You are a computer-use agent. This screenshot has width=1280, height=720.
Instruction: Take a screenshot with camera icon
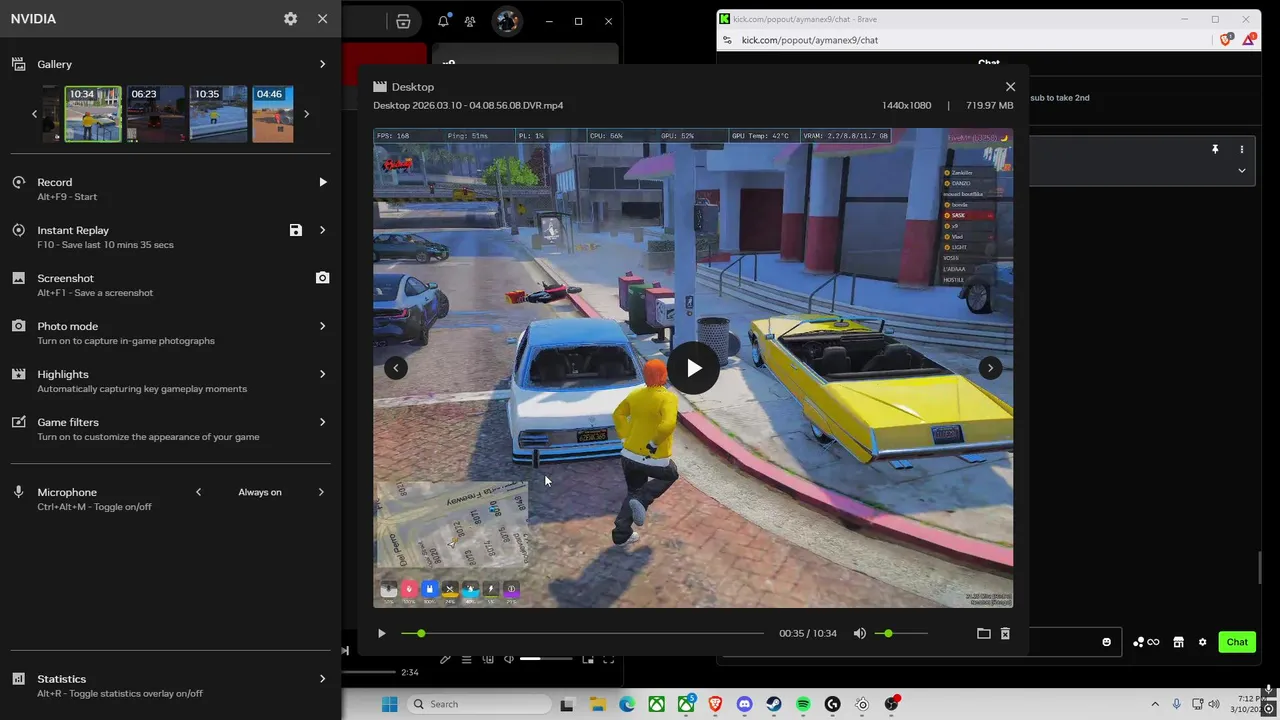click(322, 278)
